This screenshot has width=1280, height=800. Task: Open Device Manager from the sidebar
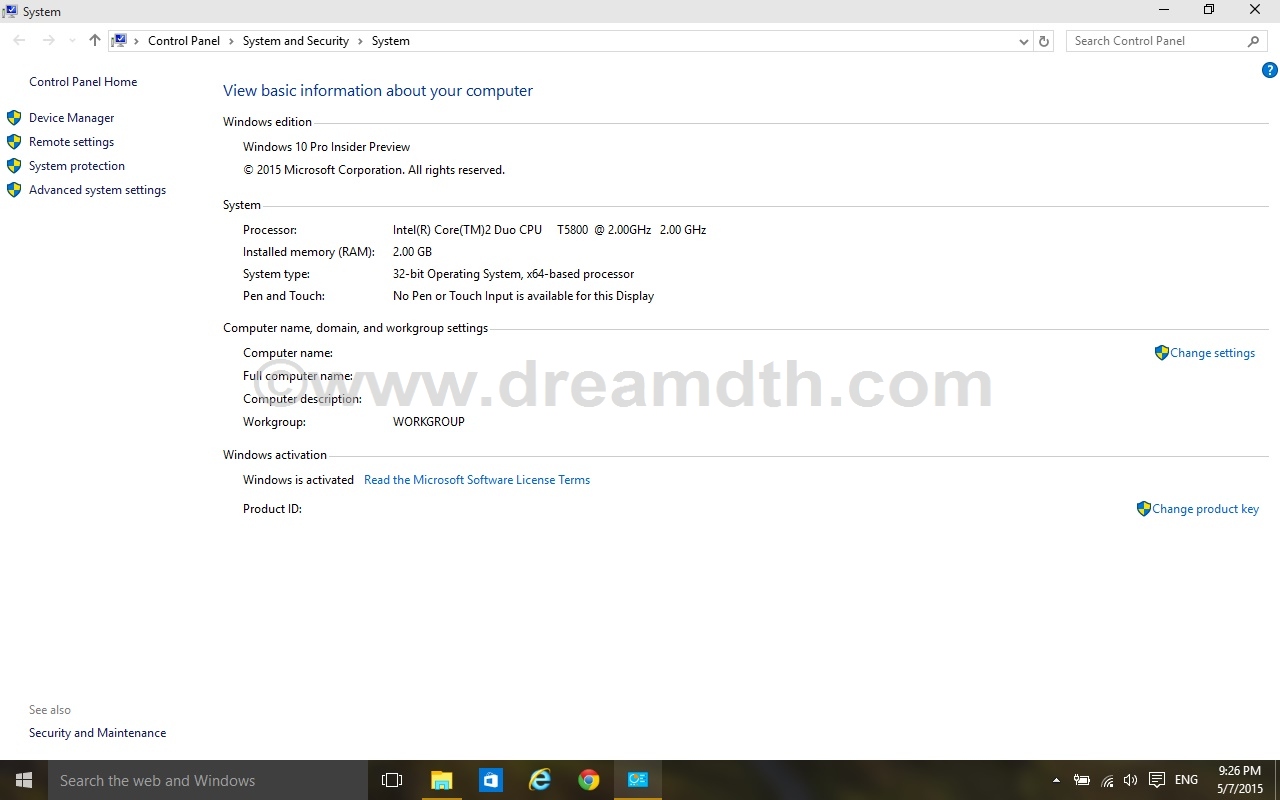(x=71, y=118)
